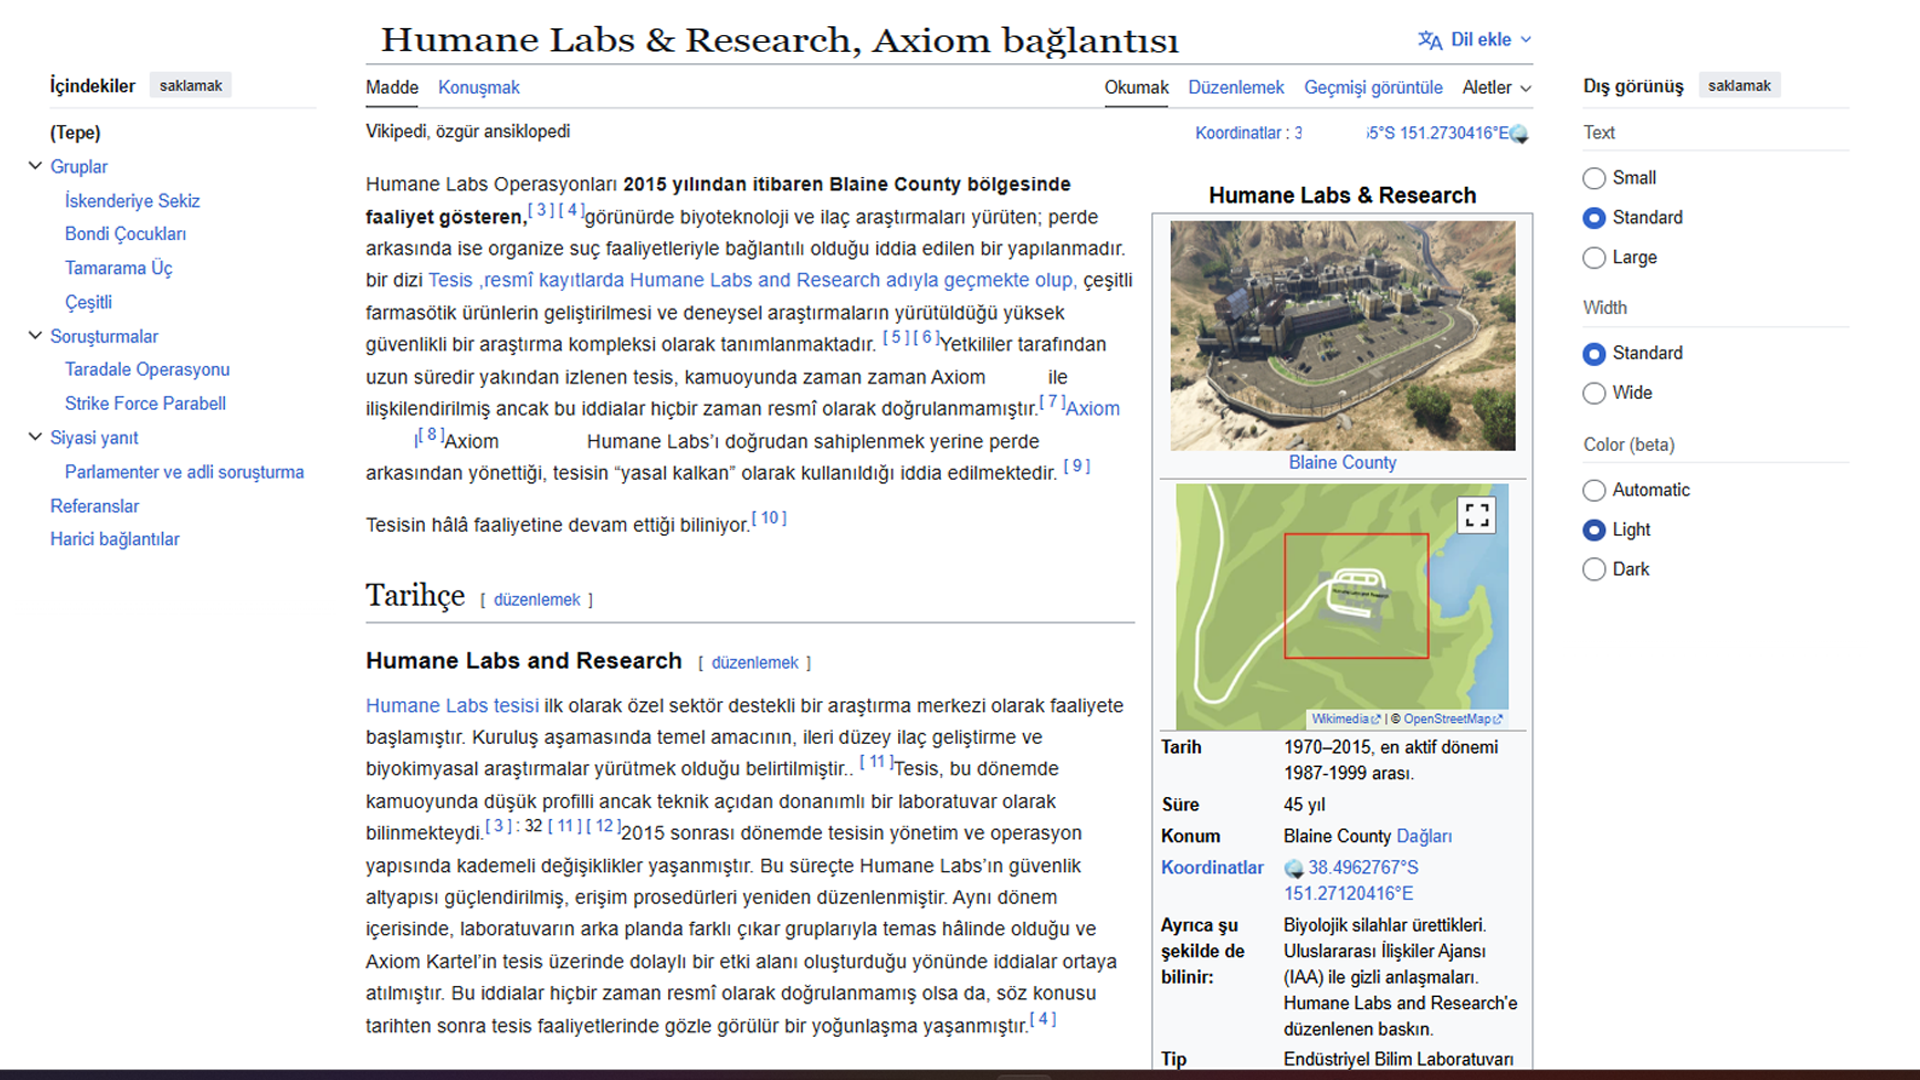This screenshot has width=1920, height=1080.
Task: Select Standard text size
Action: click(x=1594, y=218)
